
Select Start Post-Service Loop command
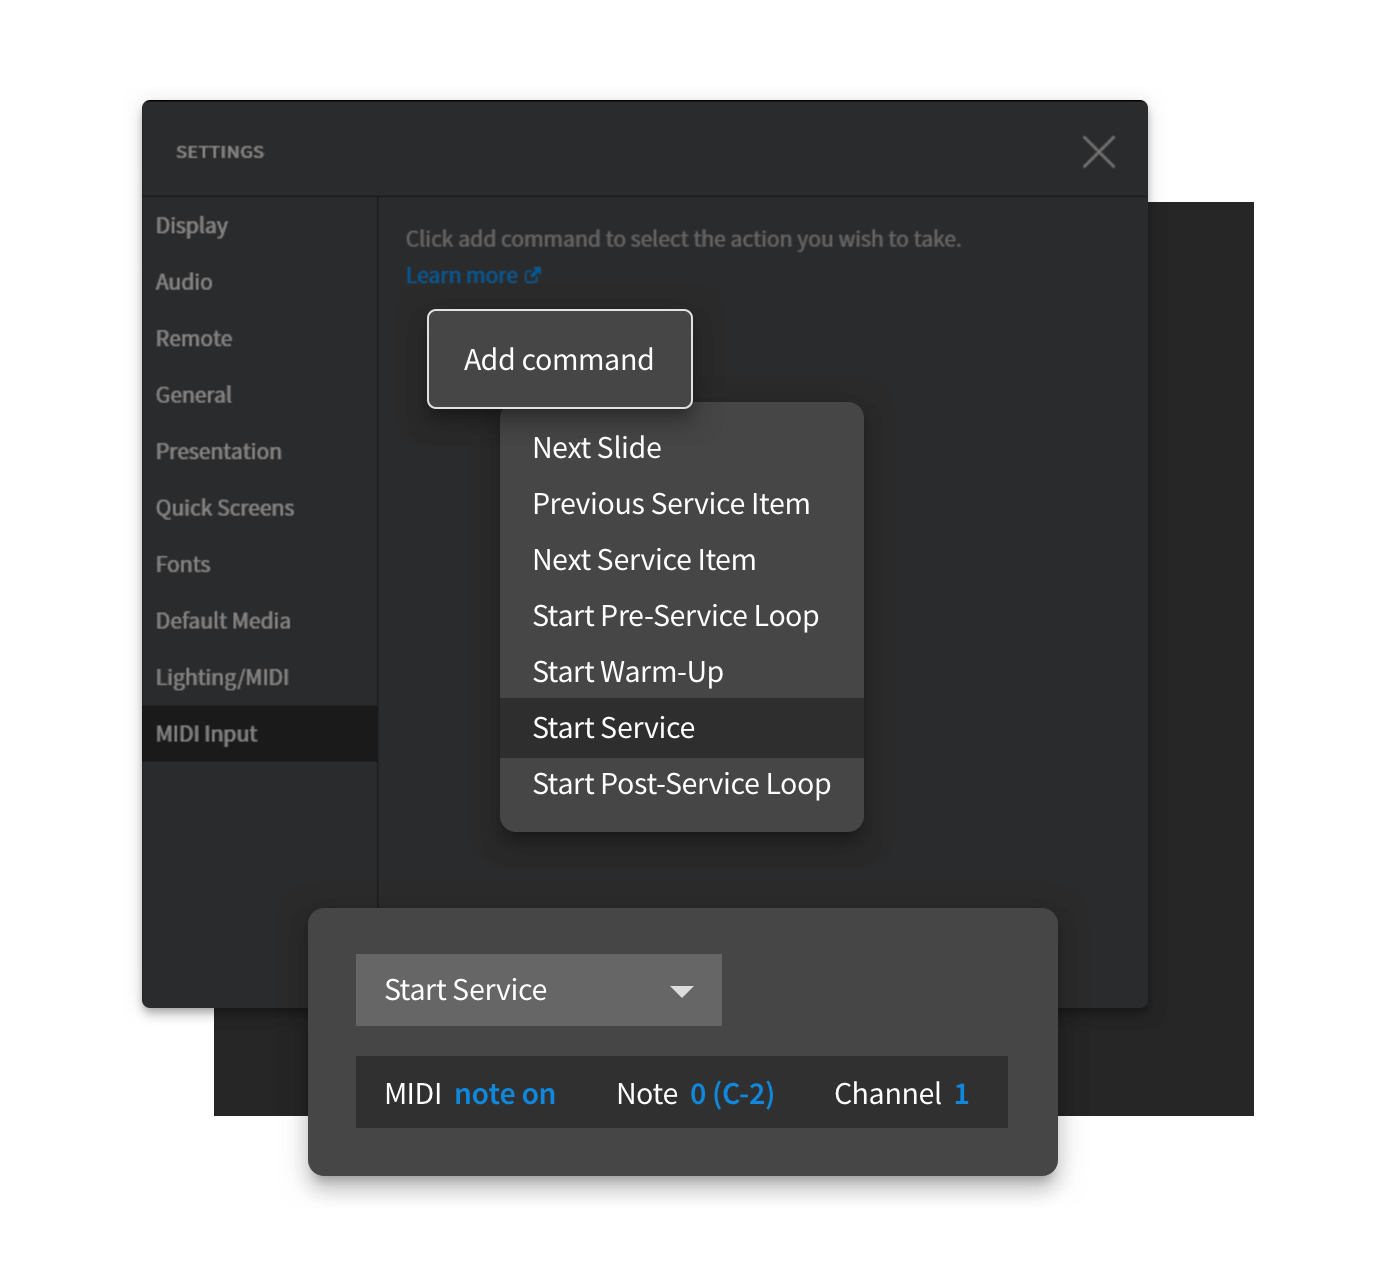[x=682, y=784]
